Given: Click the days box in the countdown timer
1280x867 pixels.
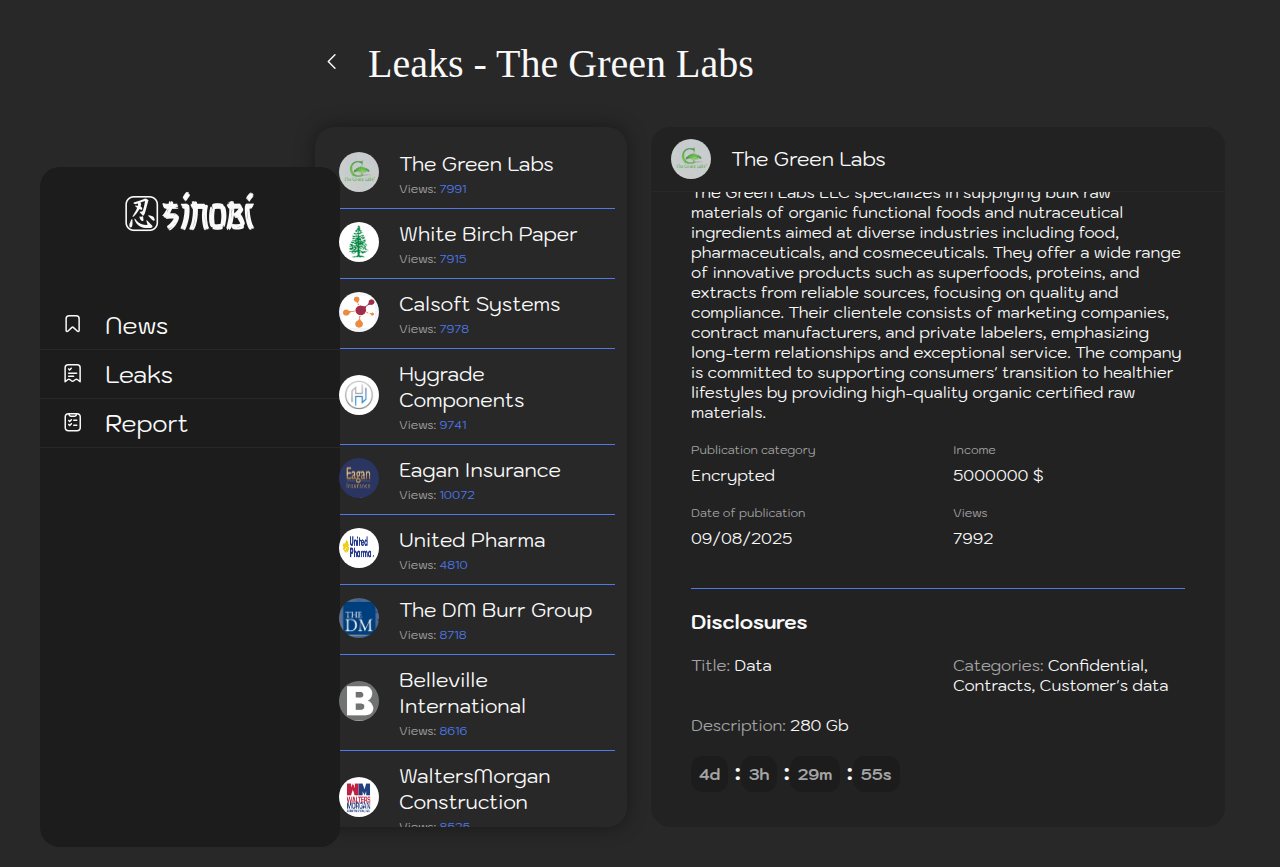Looking at the screenshot, I should 710,775.
